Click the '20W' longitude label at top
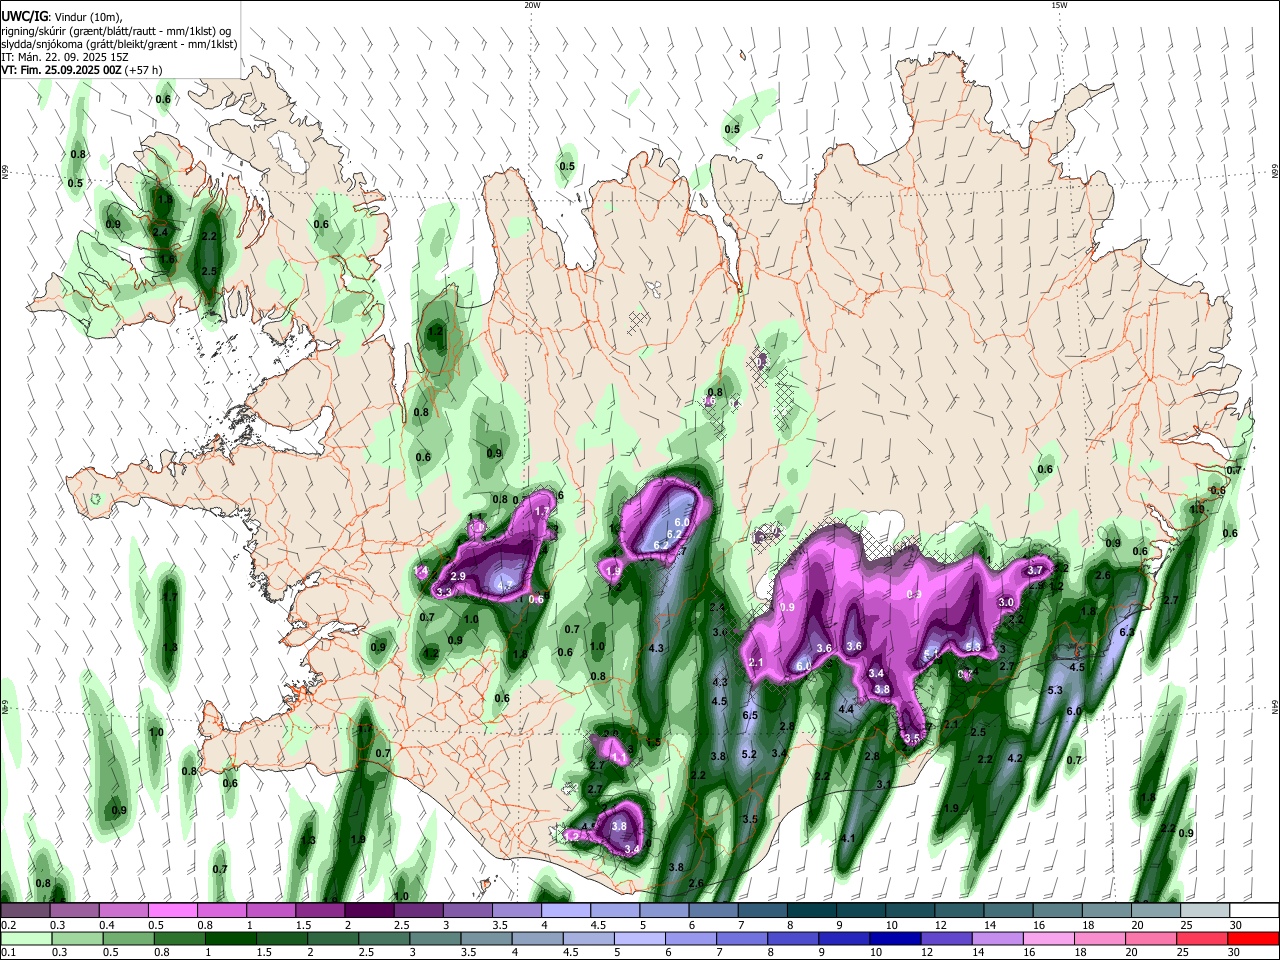 click(x=532, y=5)
